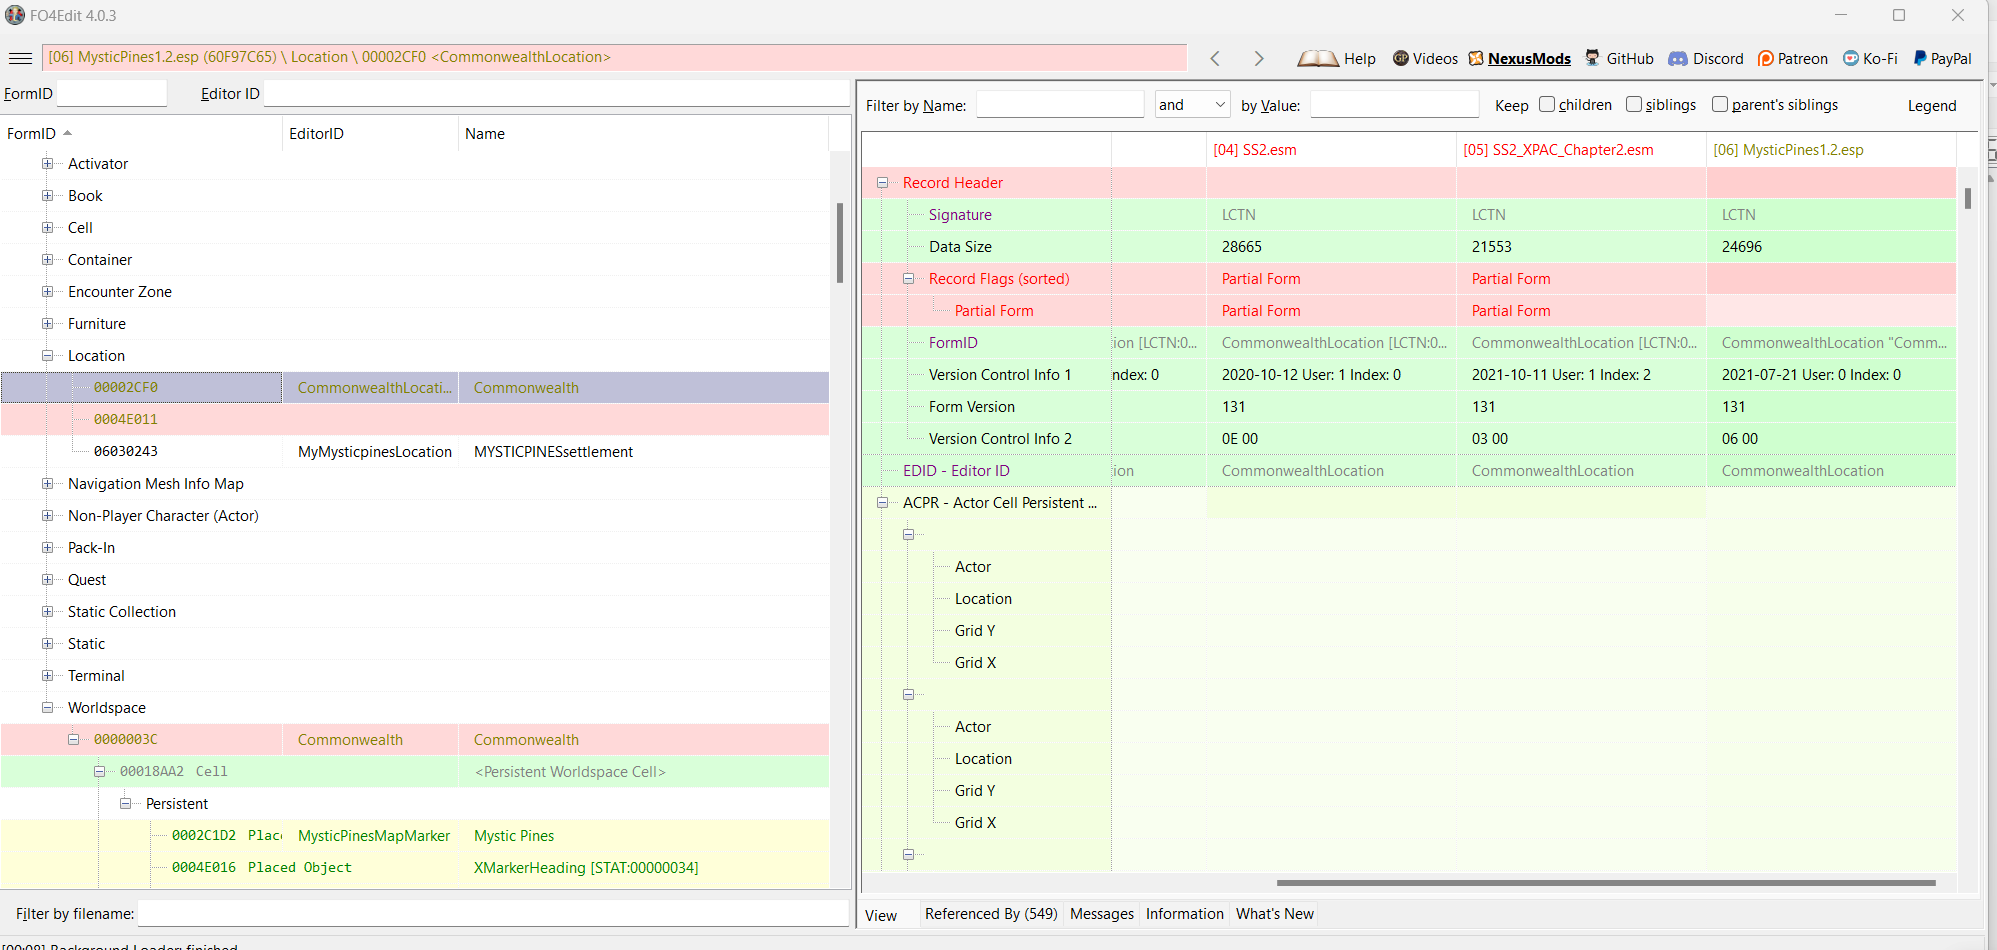Collapse the Worldspace tree node
This screenshot has height=950, width=1997.
[47, 707]
